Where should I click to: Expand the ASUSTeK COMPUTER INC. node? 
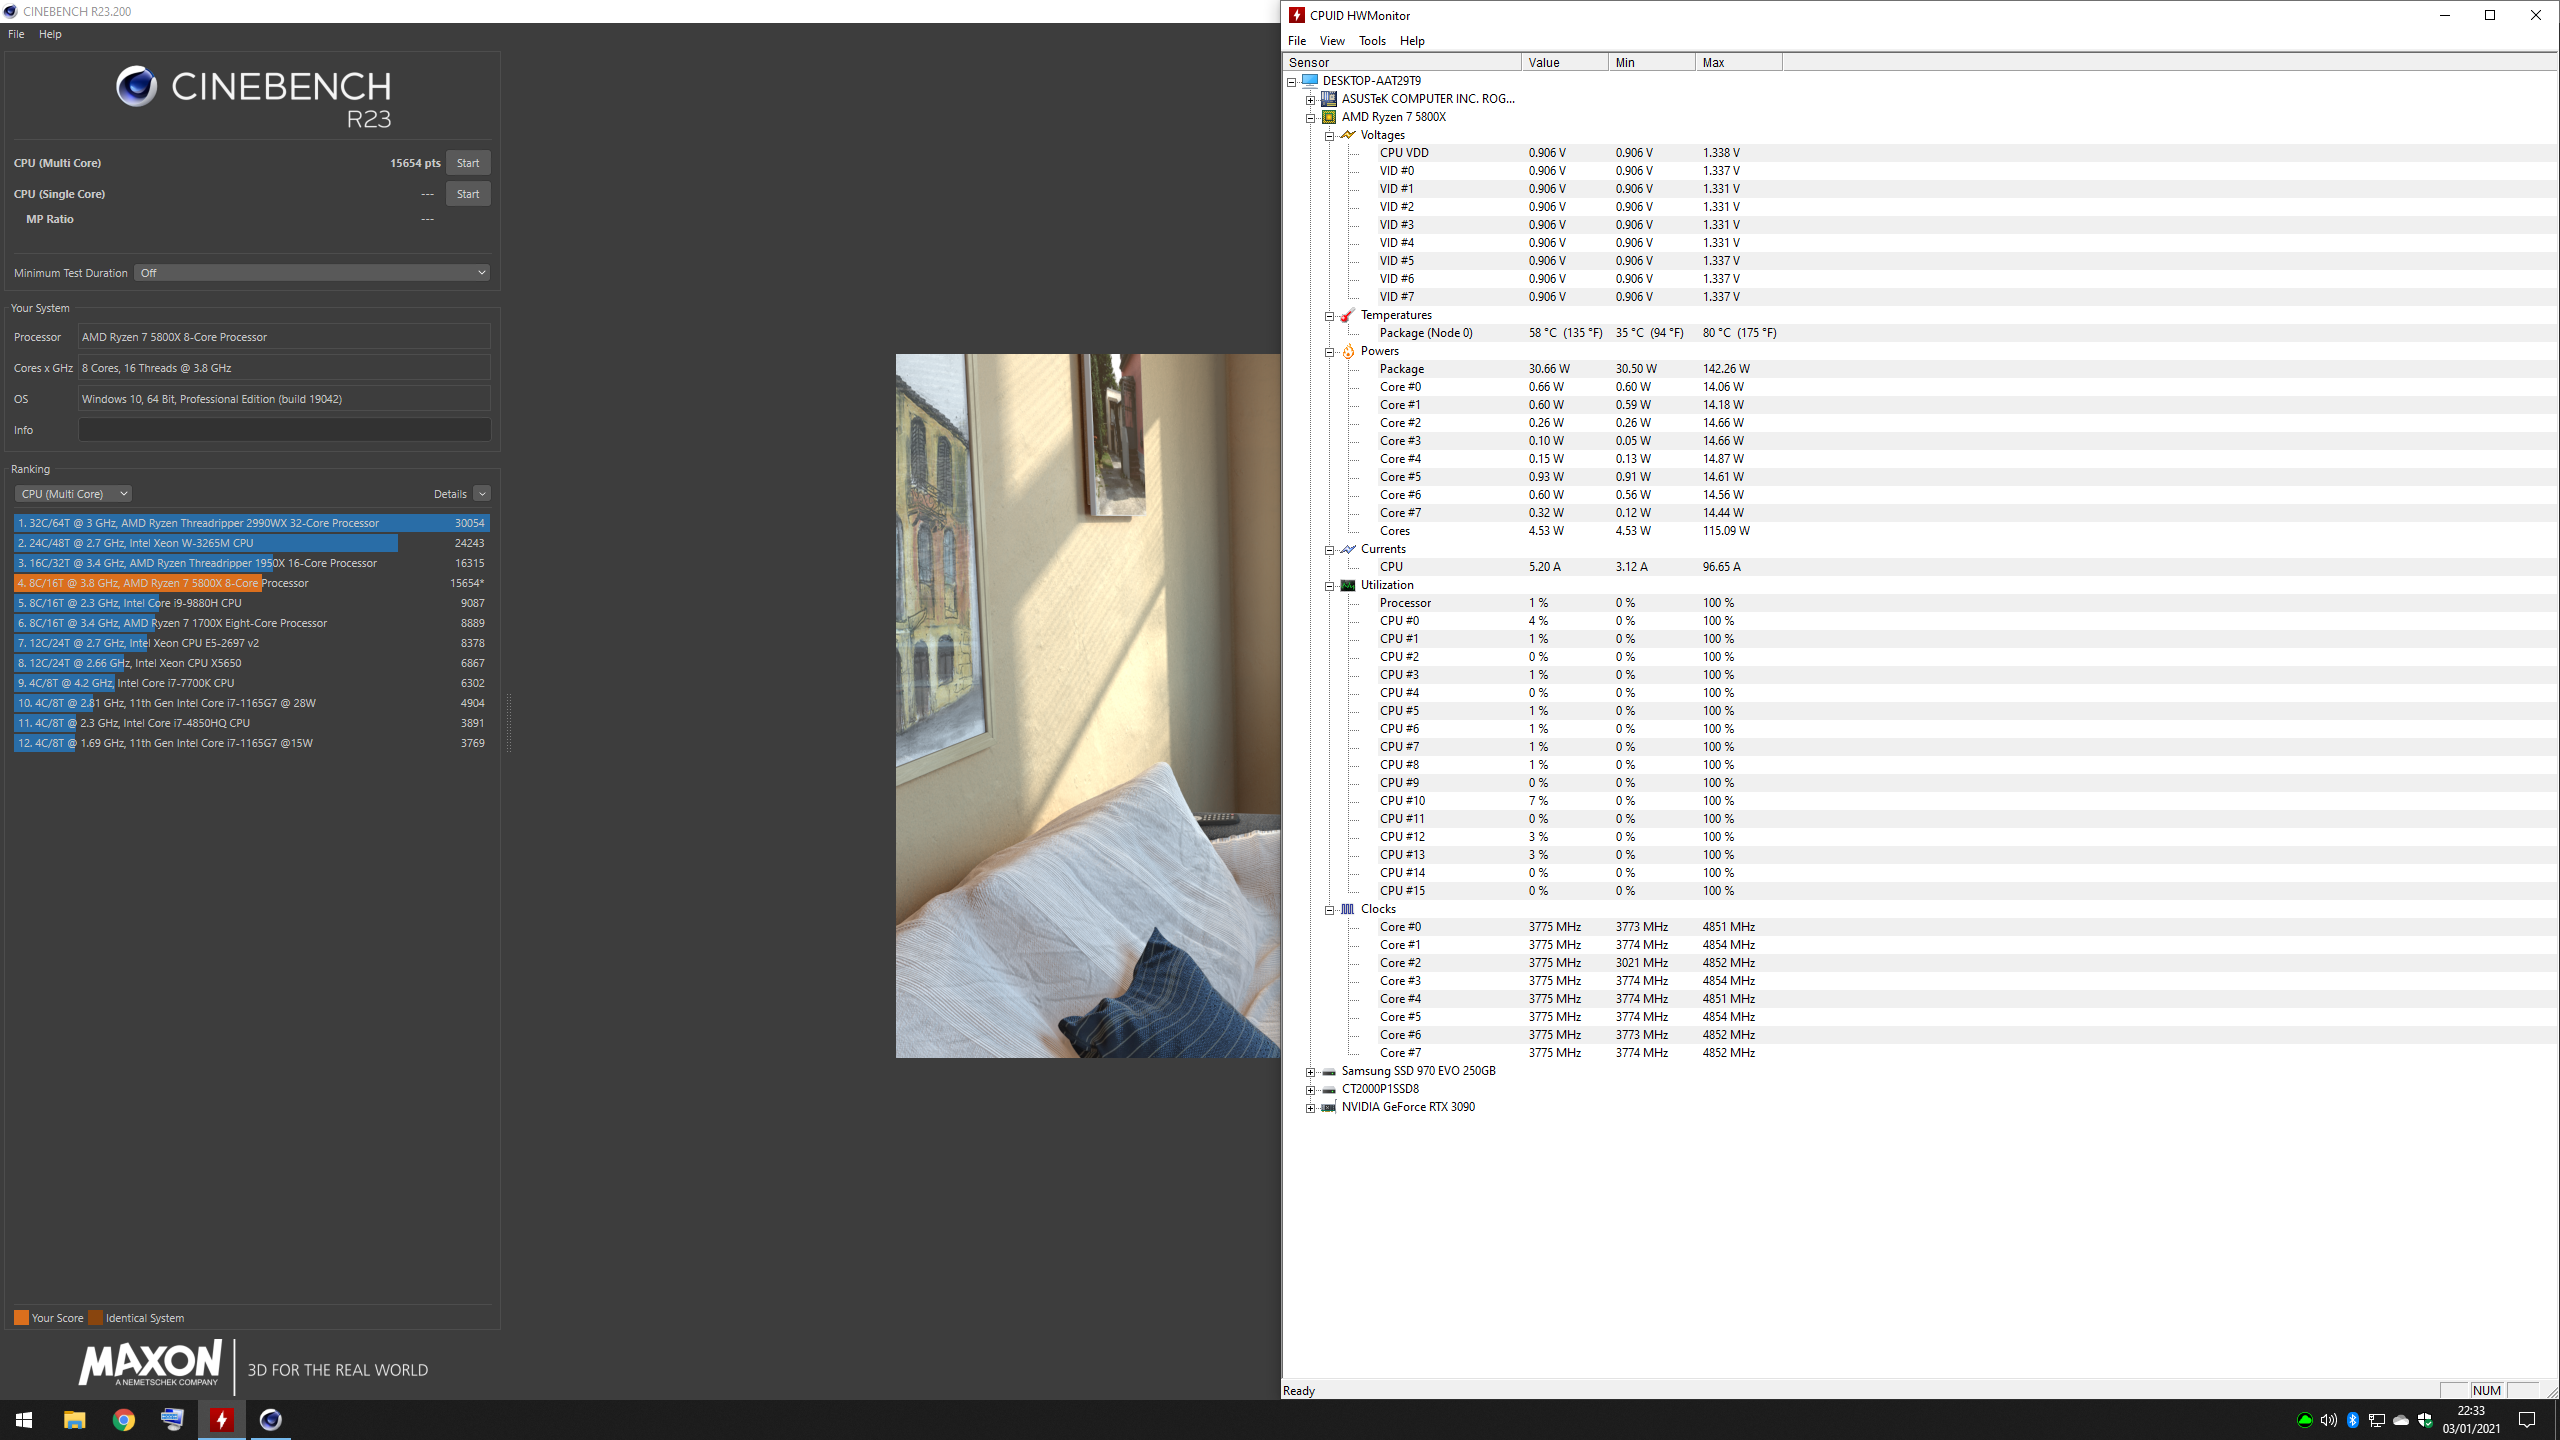(1311, 99)
